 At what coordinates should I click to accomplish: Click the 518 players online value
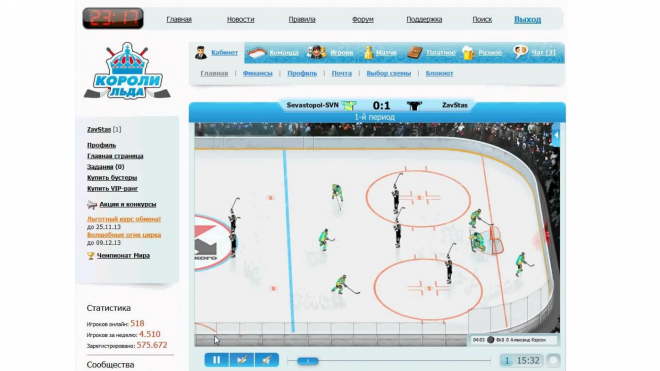tap(137, 323)
